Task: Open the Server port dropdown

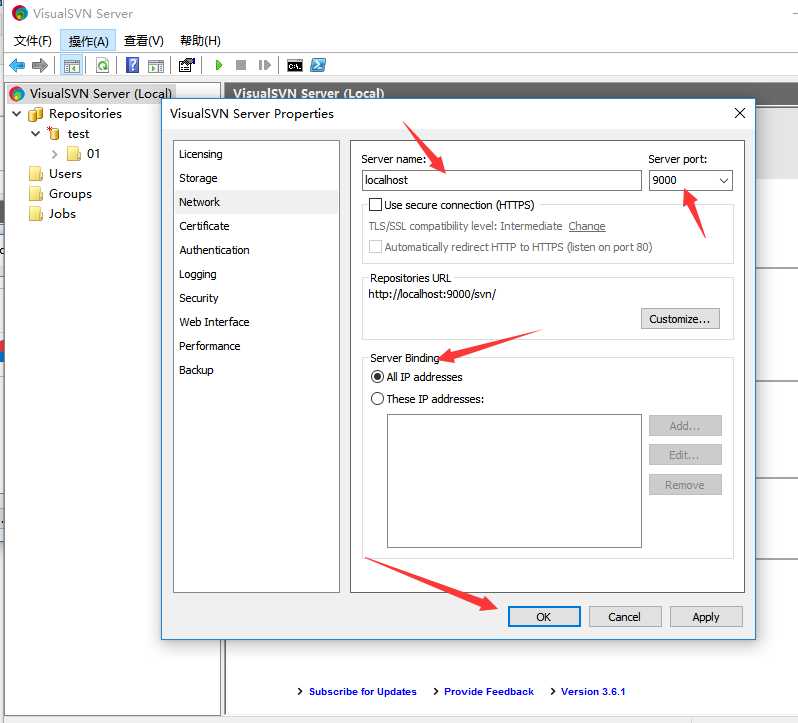Action: click(724, 181)
